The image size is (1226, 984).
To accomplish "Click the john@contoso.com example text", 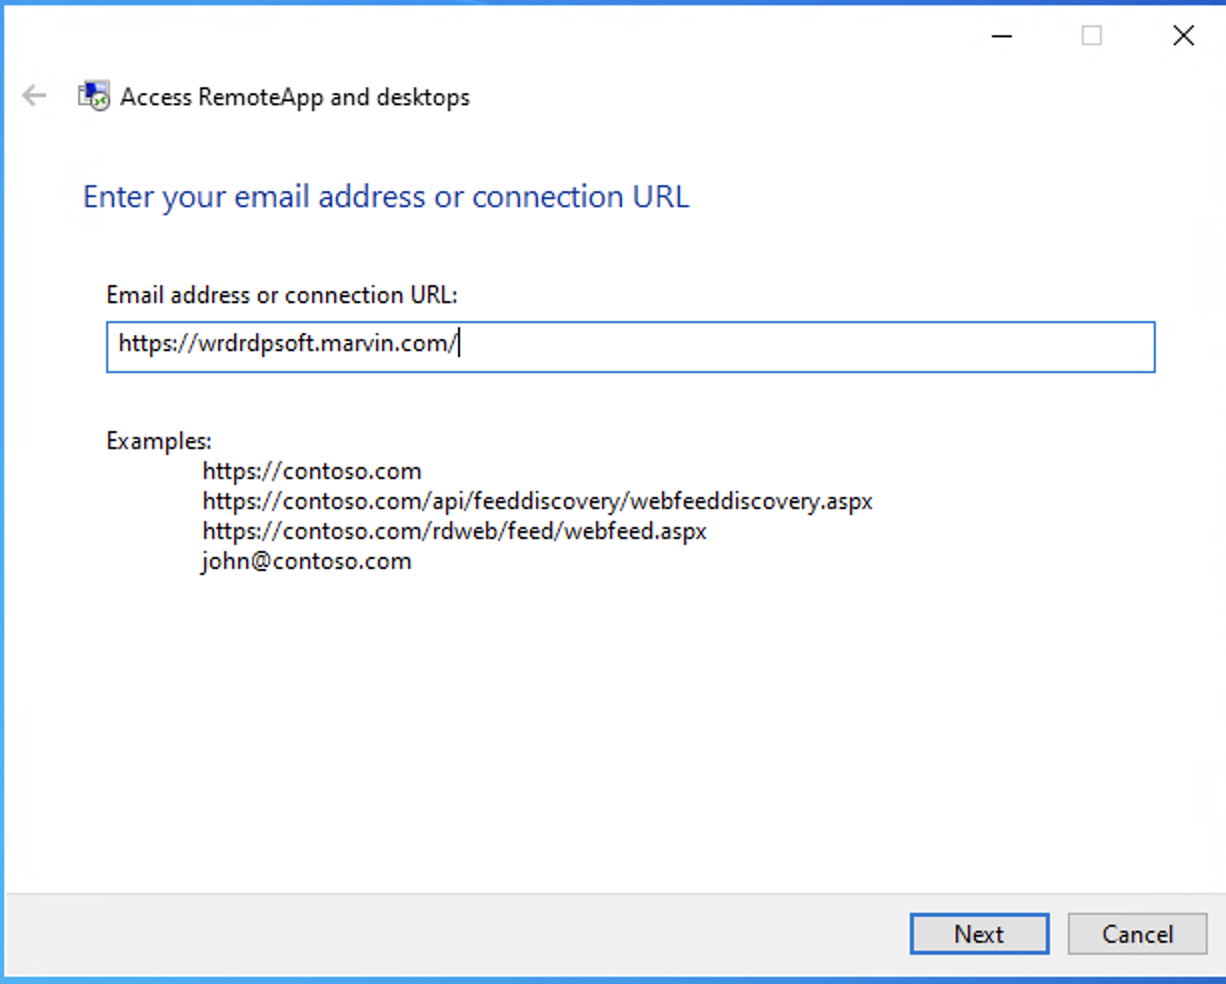I will [x=306, y=561].
